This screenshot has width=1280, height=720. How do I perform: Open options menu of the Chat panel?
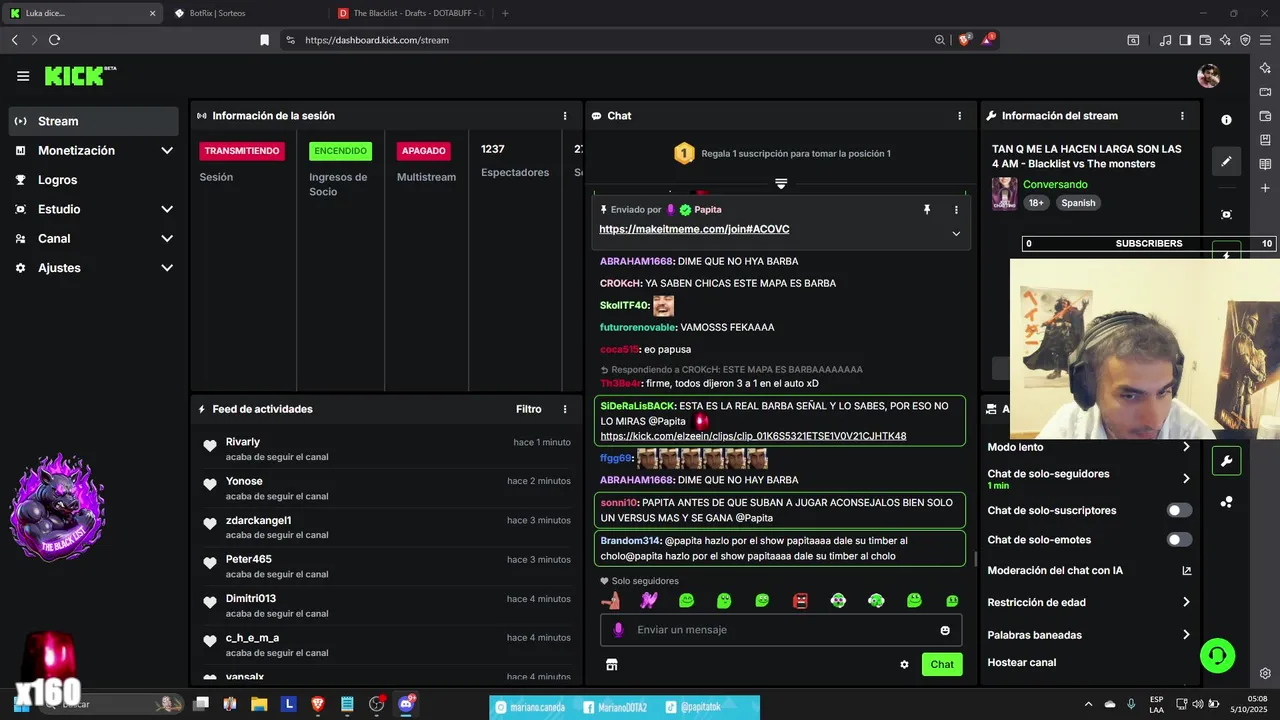tap(960, 116)
